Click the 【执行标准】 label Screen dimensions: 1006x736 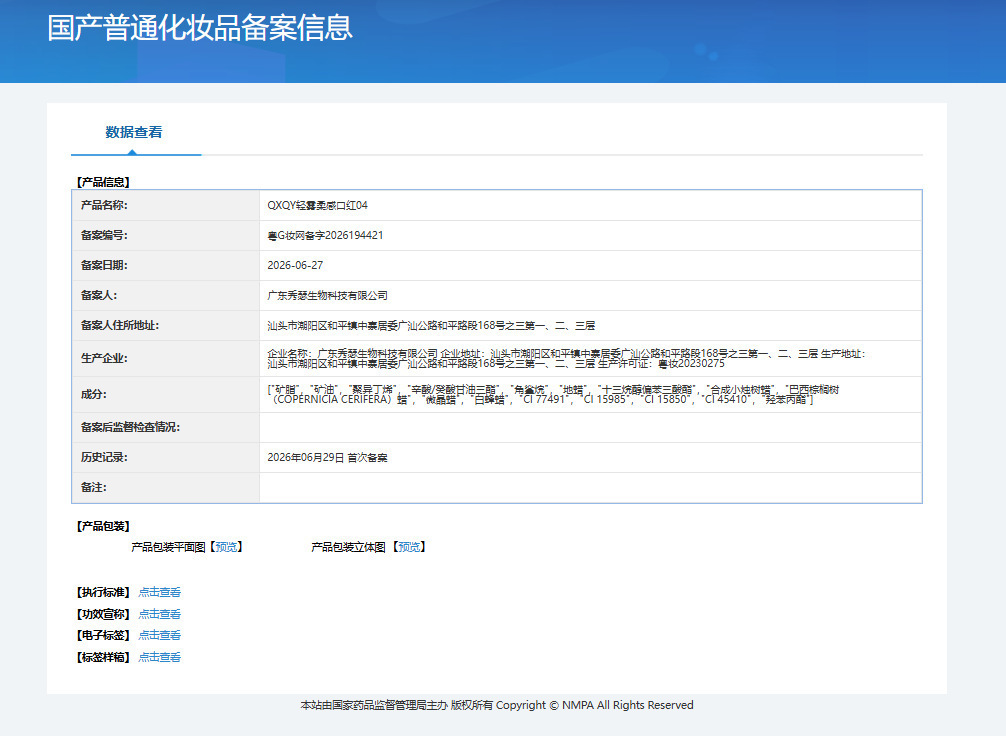[x=103, y=592]
